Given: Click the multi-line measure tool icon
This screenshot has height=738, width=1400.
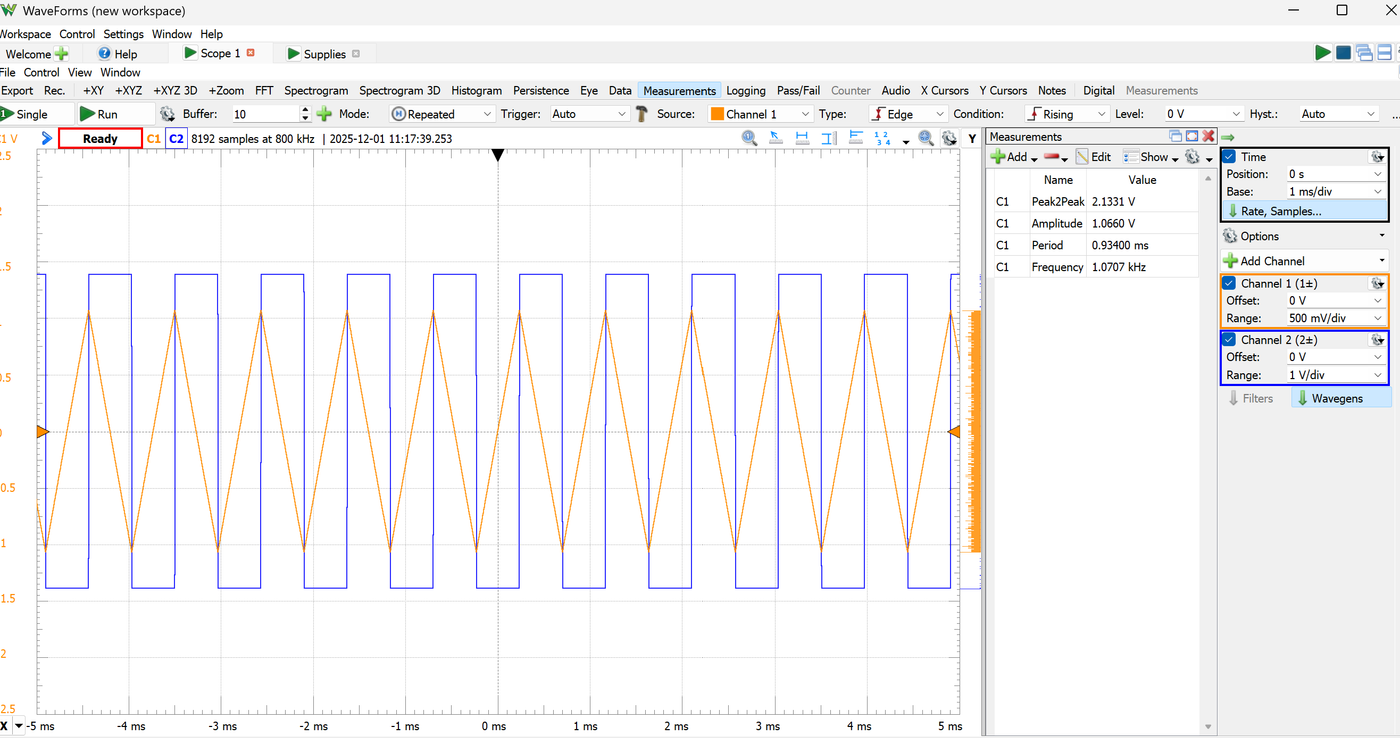Looking at the screenshot, I should point(856,139).
